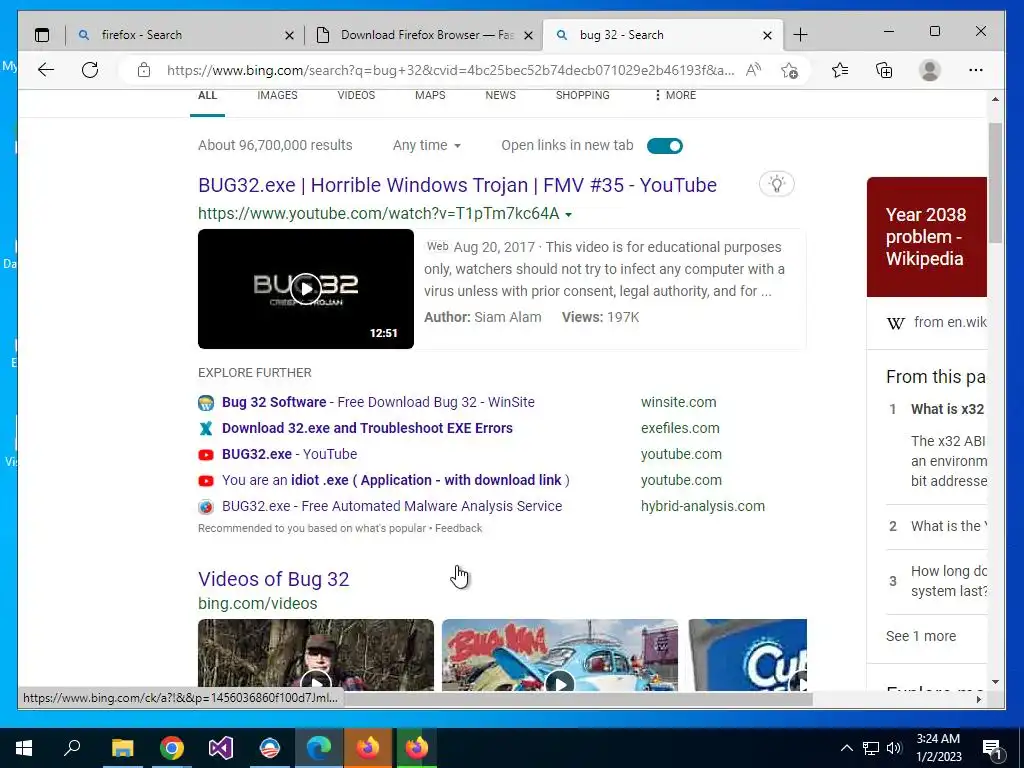Open the Favorites list icon
1024x768 pixels.
840,70
